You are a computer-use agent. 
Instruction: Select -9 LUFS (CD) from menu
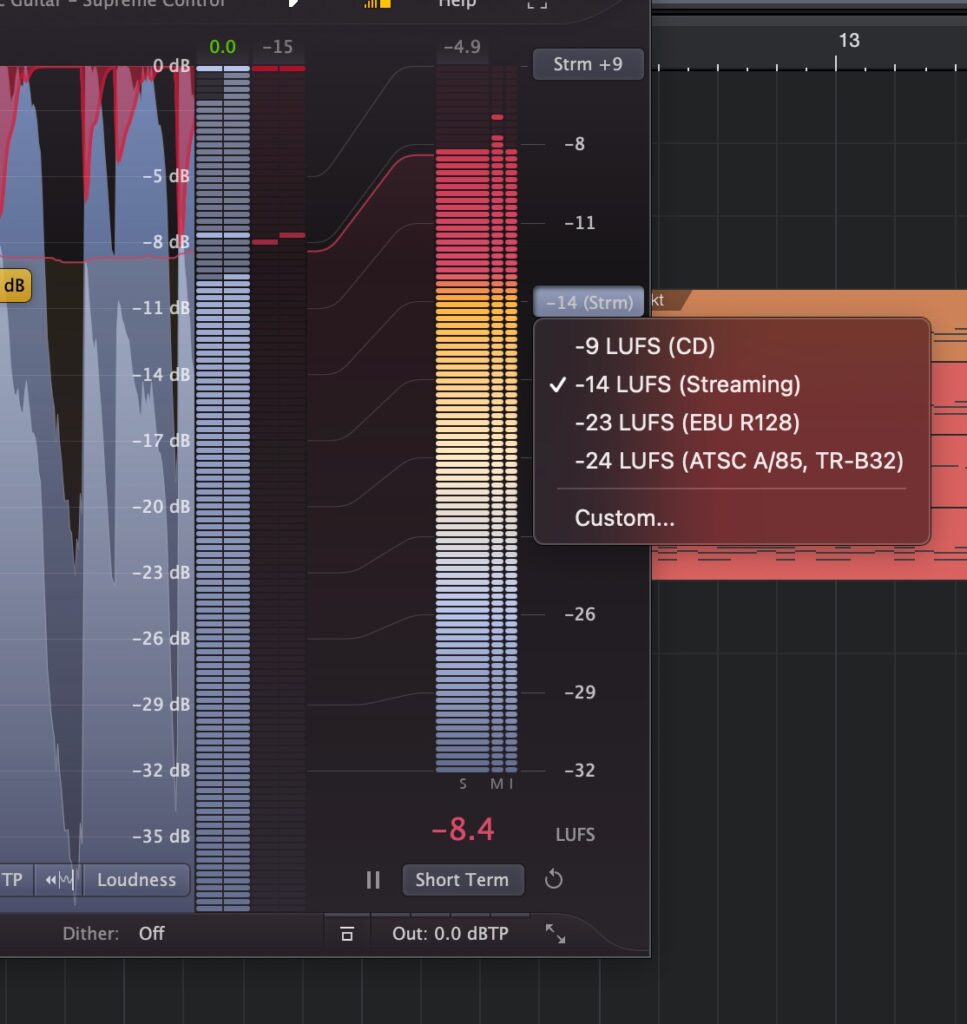click(x=645, y=346)
